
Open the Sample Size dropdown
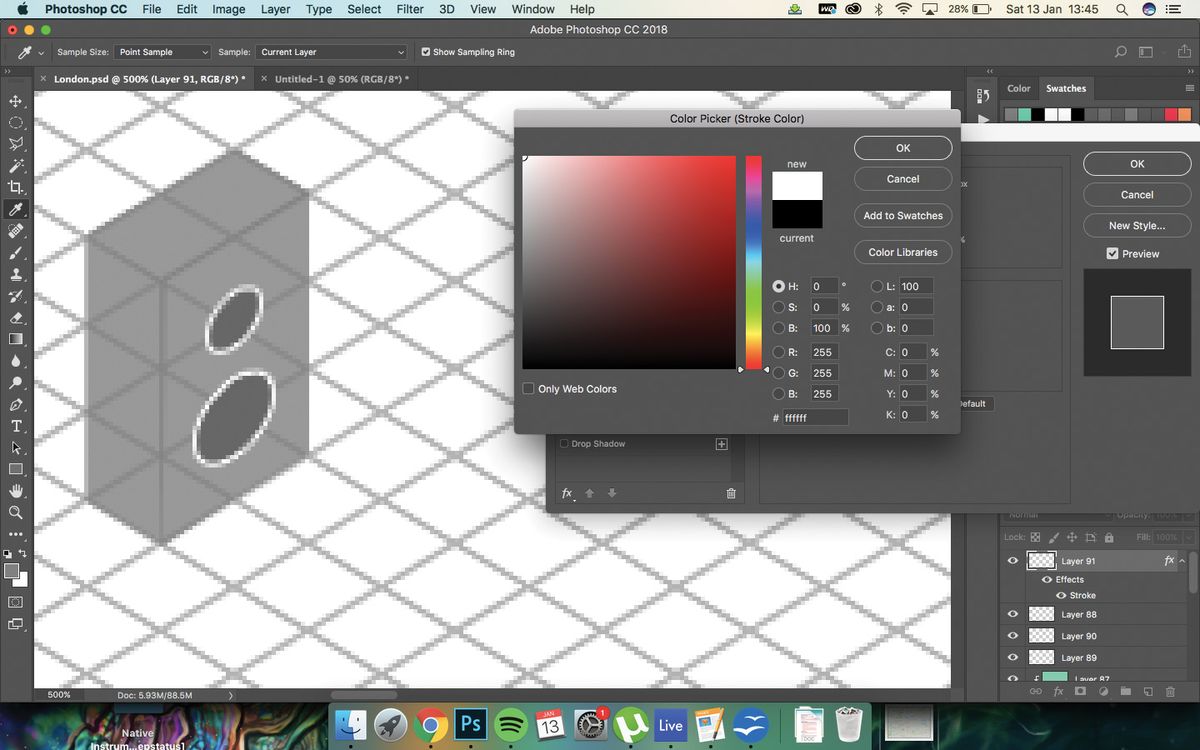click(161, 52)
